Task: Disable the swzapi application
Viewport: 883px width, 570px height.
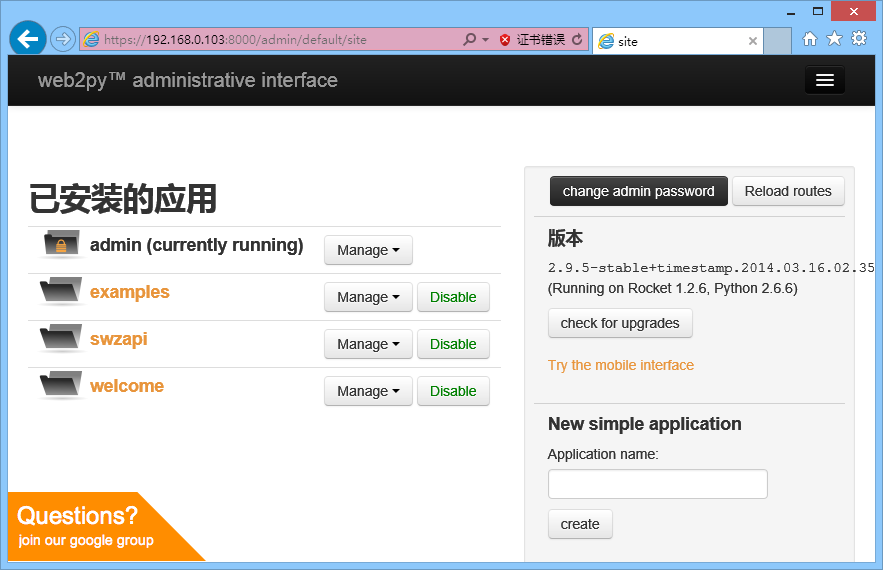Action: tap(453, 344)
